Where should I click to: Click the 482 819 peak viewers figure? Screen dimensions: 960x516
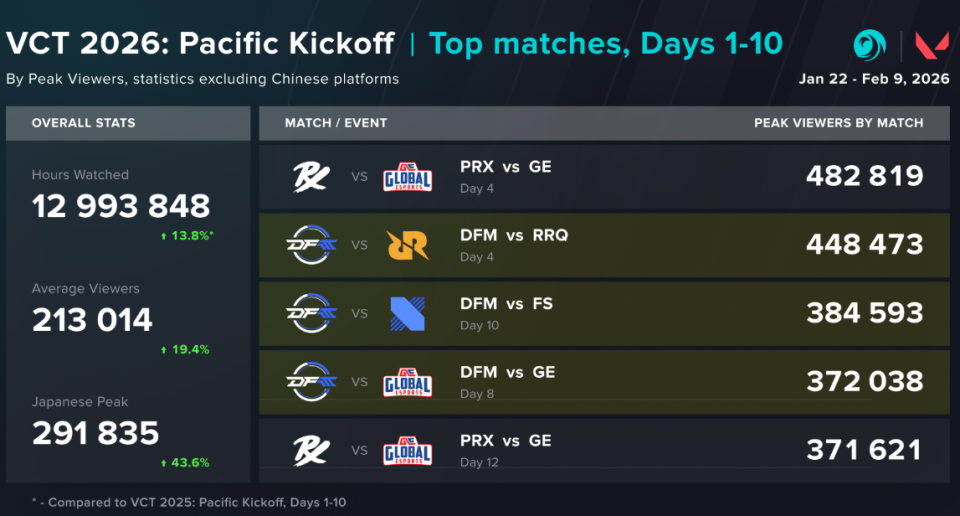pos(864,176)
